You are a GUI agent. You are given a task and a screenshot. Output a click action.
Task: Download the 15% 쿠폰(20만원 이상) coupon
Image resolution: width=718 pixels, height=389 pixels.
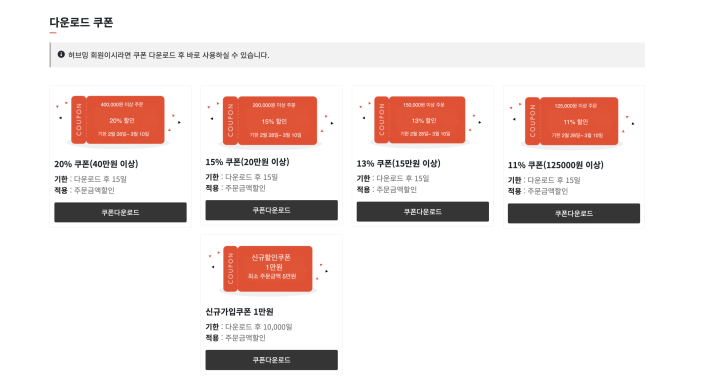tap(272, 210)
